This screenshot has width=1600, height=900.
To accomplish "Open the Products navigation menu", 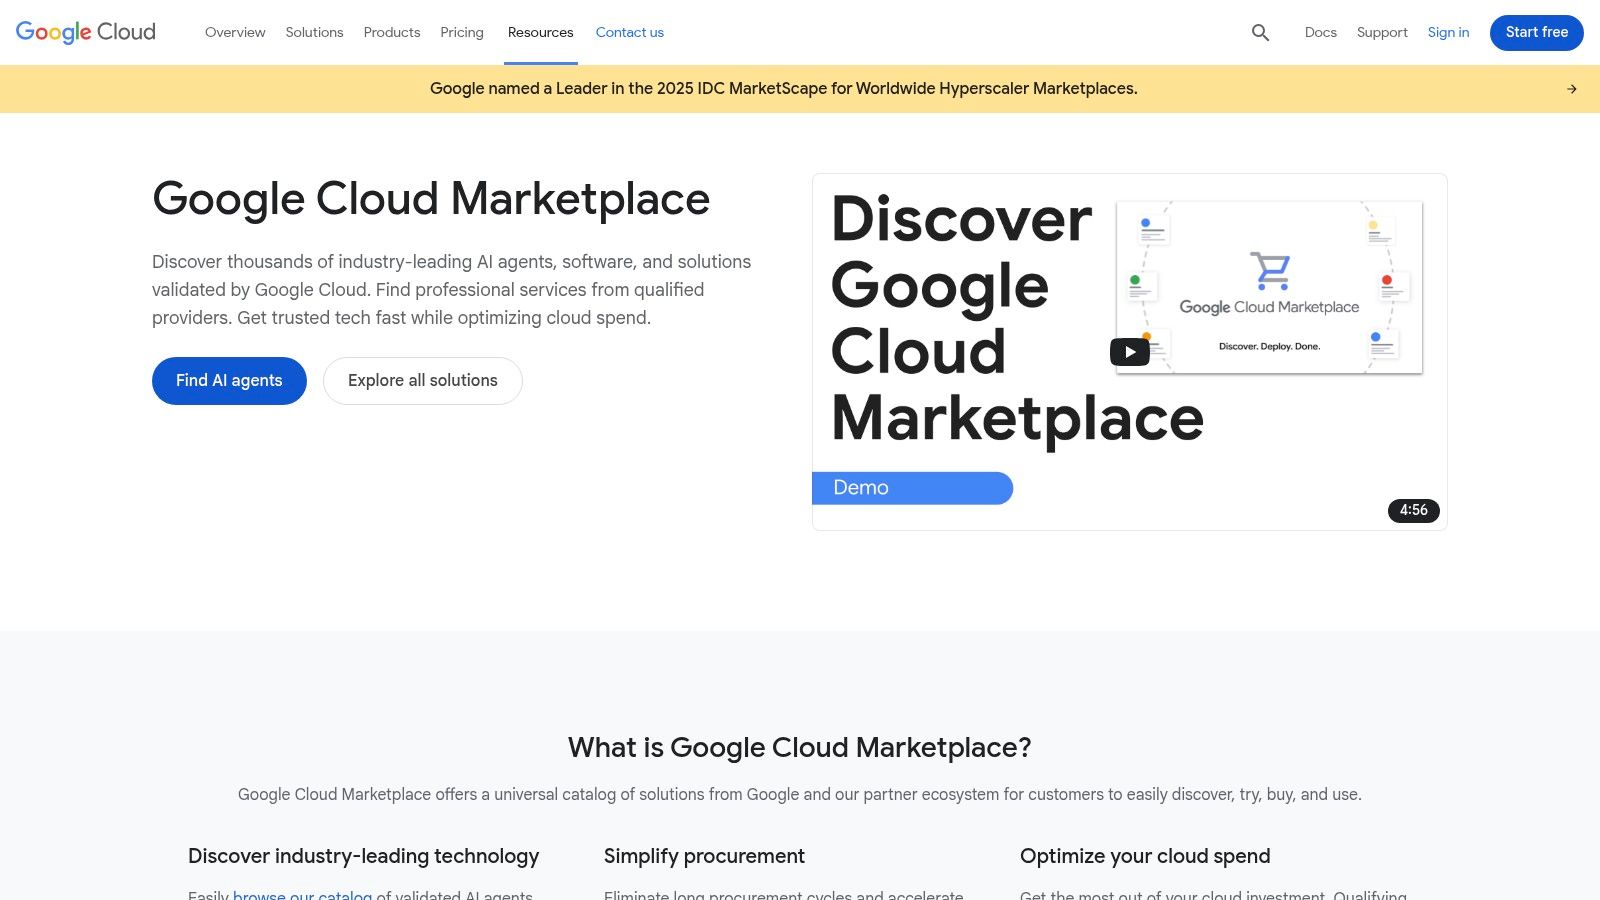I will point(391,32).
